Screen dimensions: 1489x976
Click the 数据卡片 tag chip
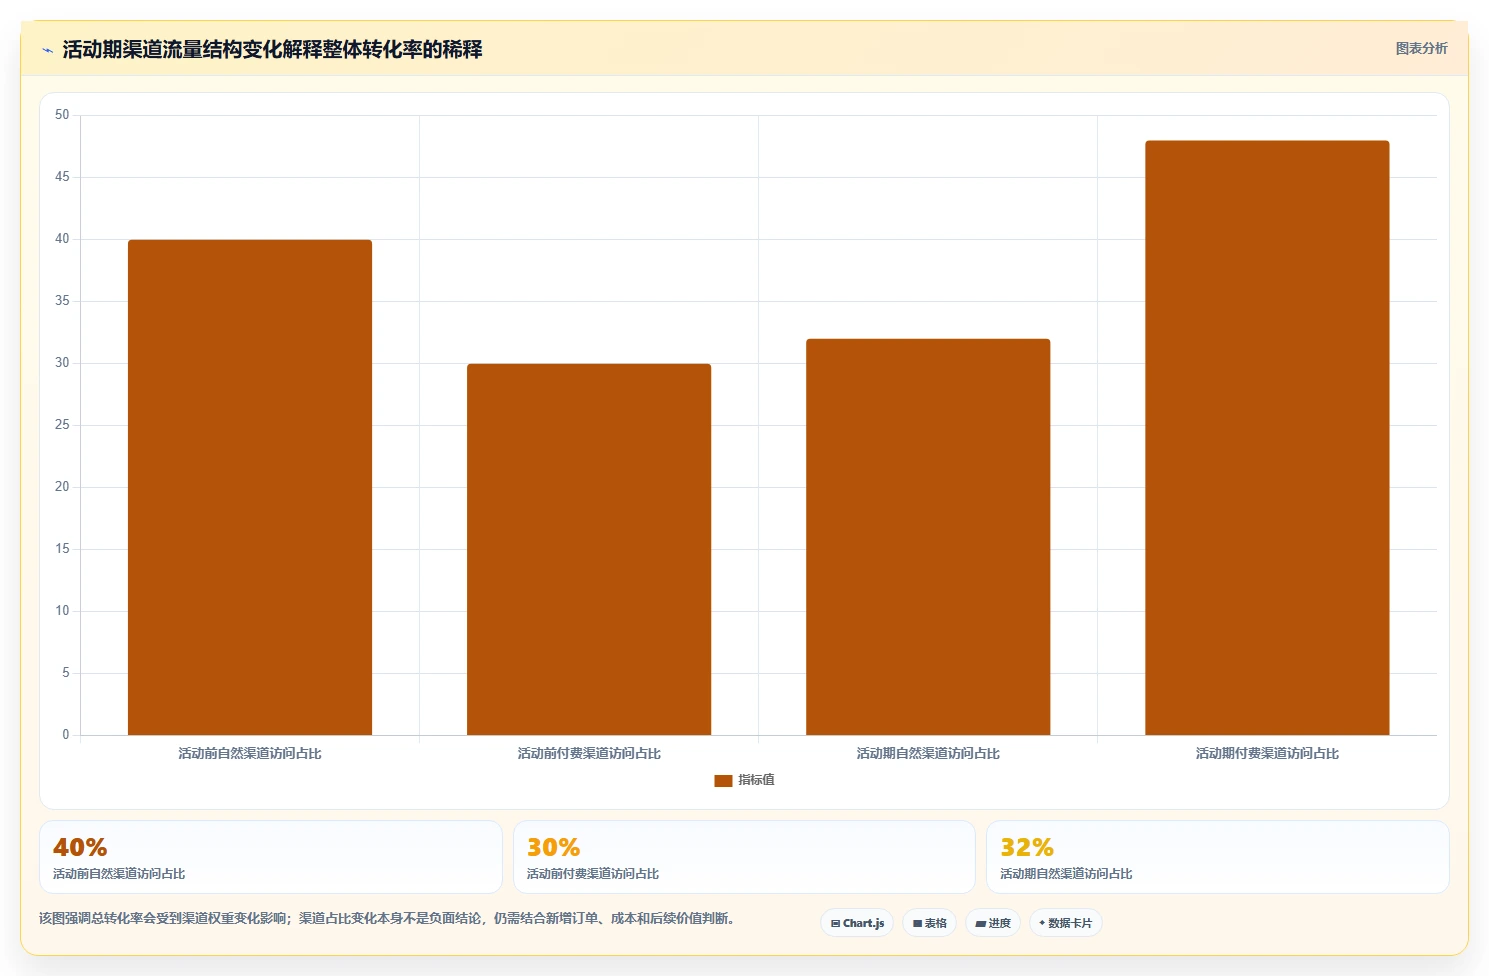(x=1065, y=923)
